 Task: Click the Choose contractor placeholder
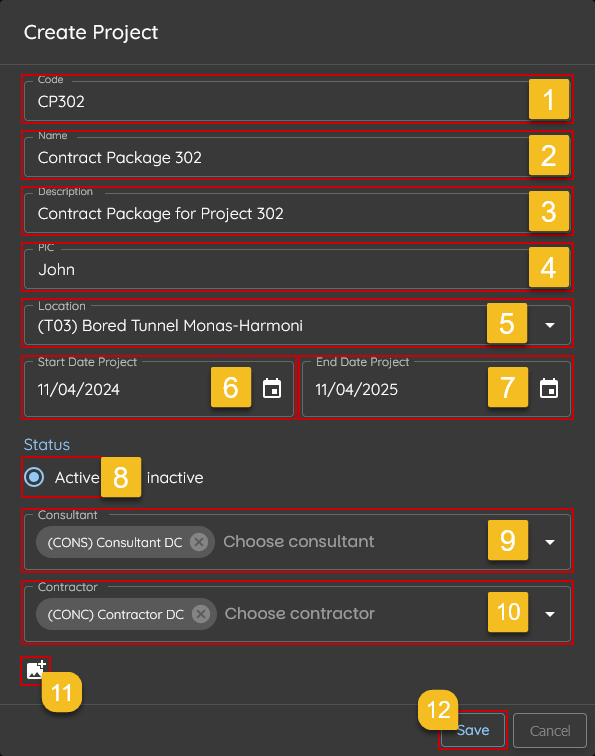[x=299, y=613]
